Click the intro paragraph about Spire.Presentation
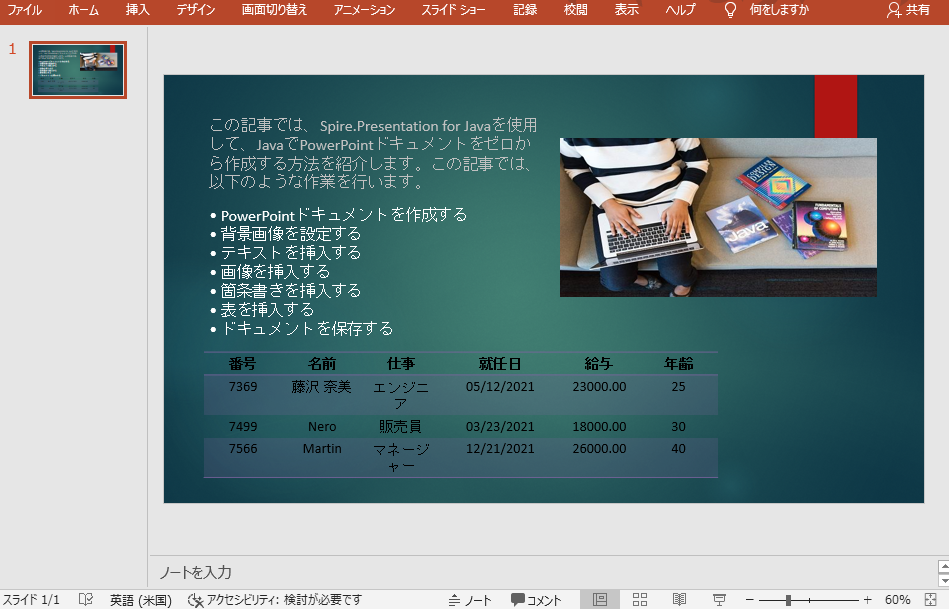 tap(372, 153)
